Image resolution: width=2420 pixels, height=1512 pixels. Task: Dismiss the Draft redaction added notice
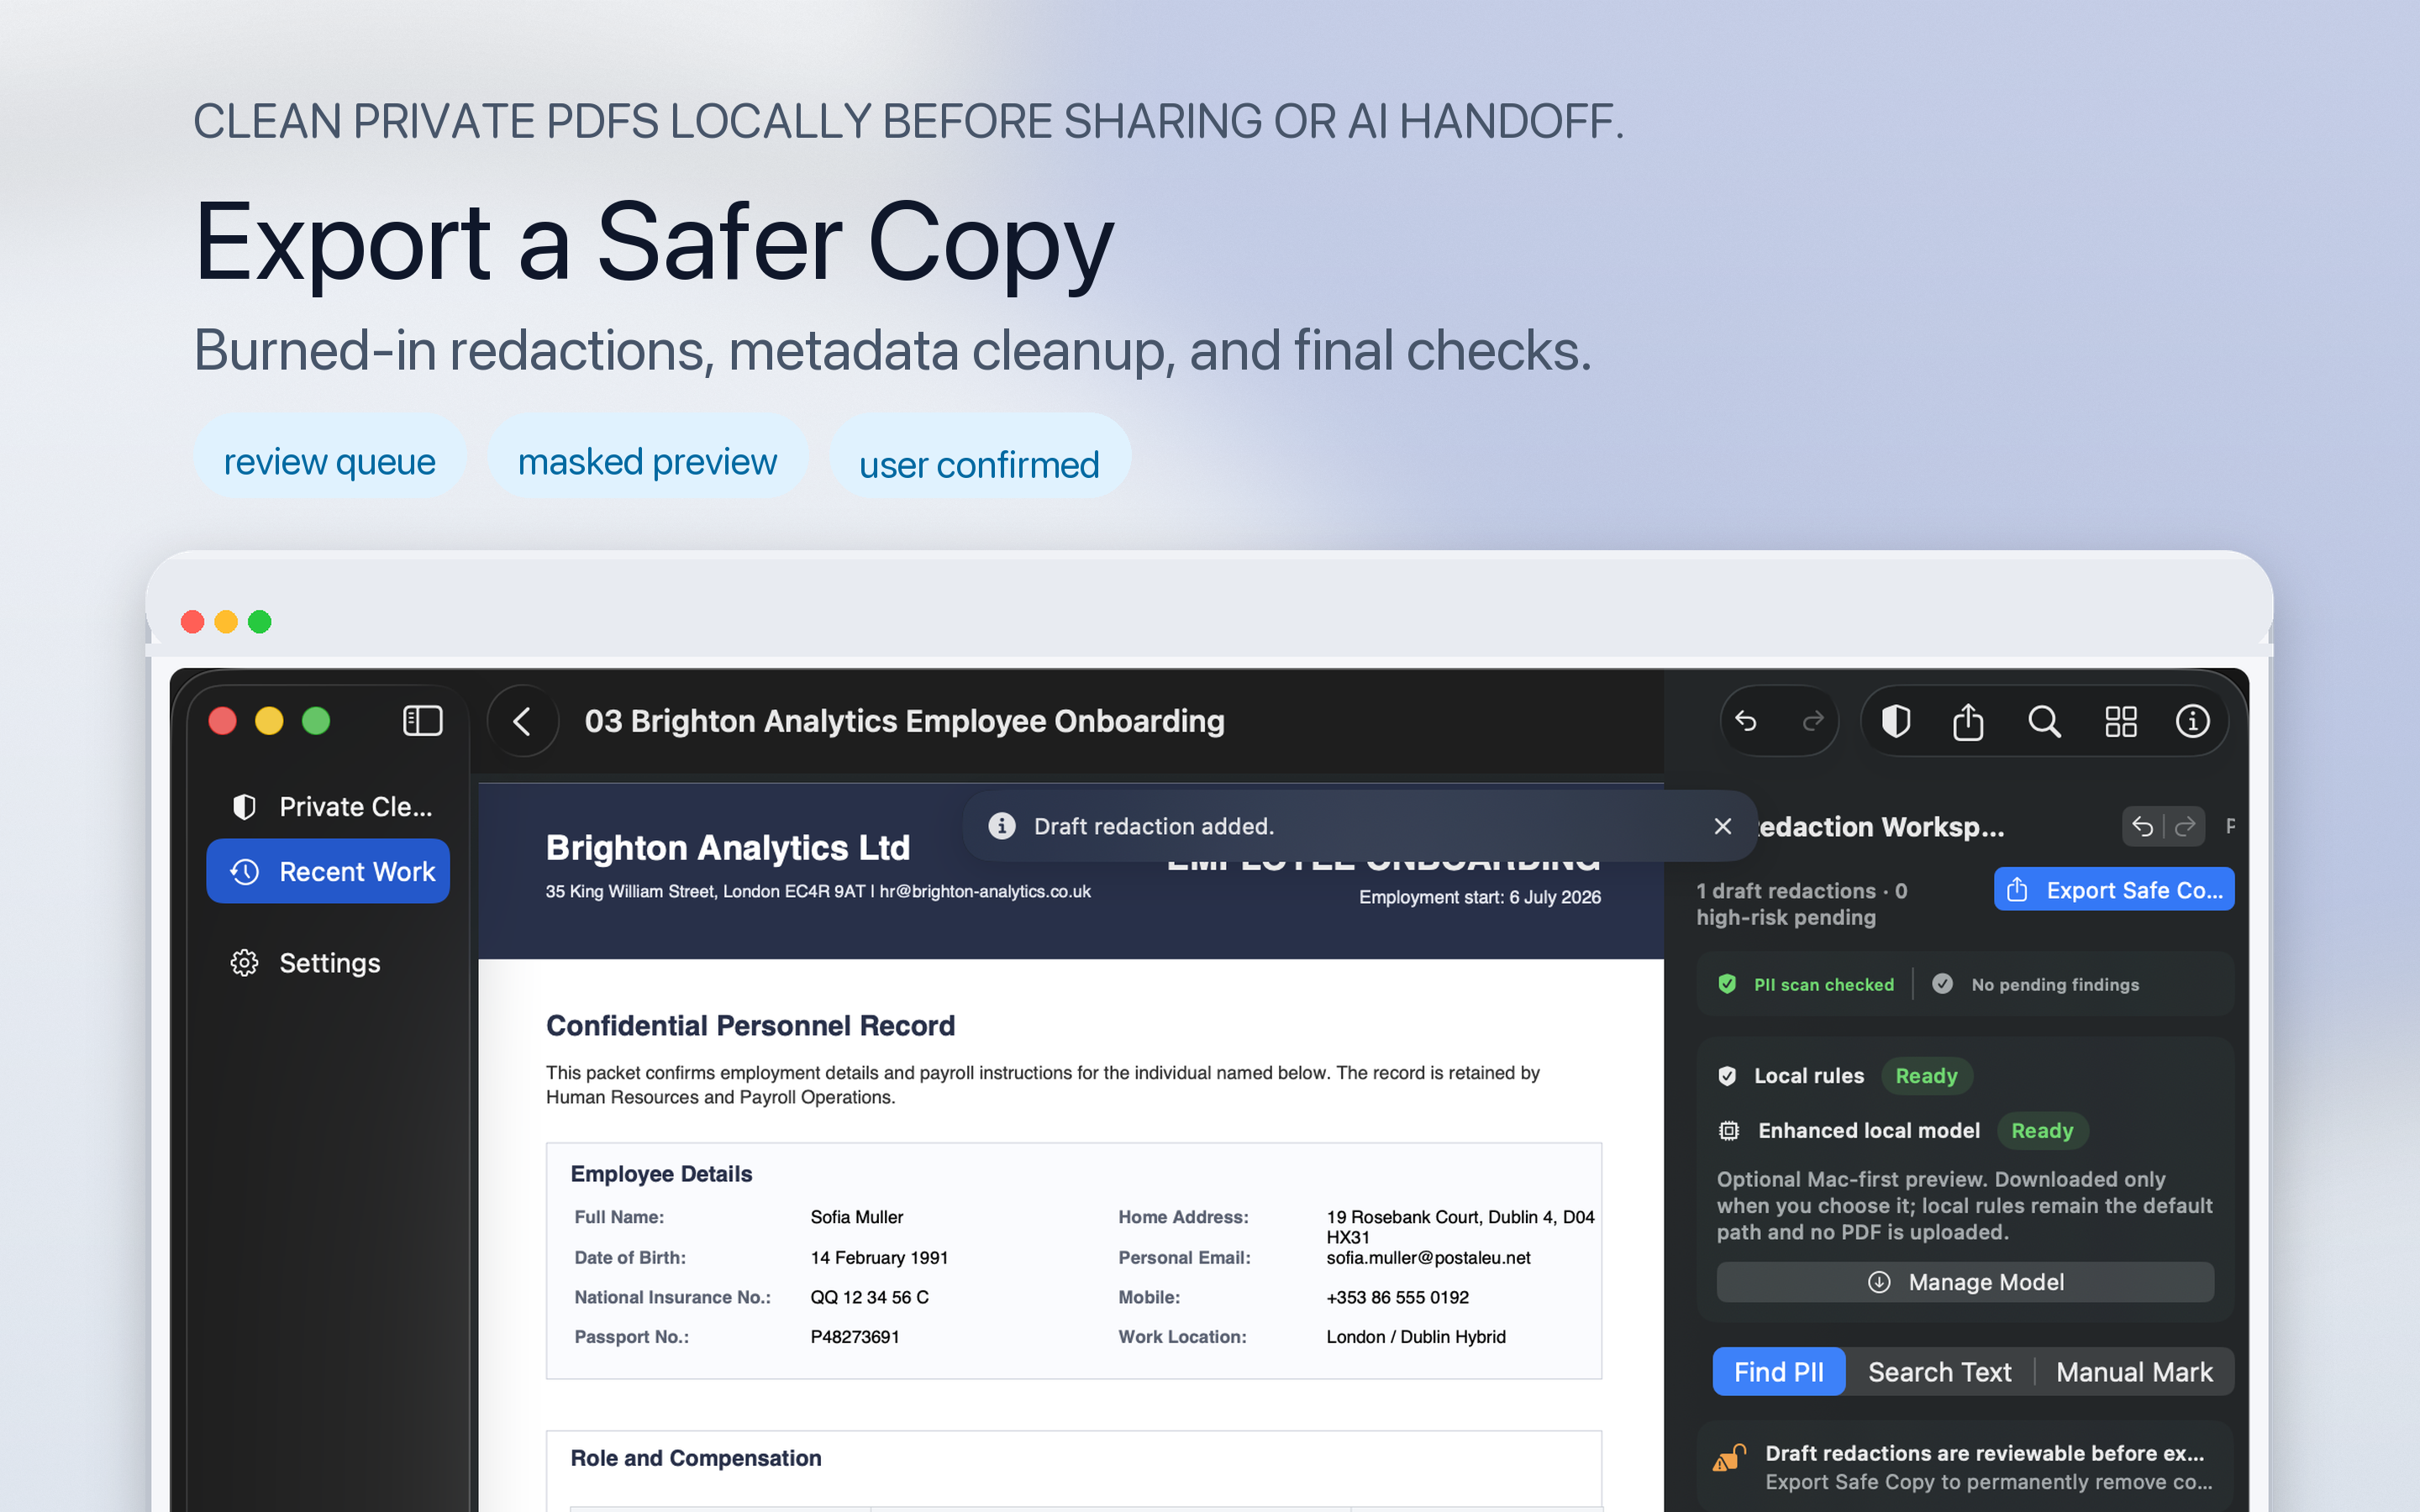[x=1722, y=826]
